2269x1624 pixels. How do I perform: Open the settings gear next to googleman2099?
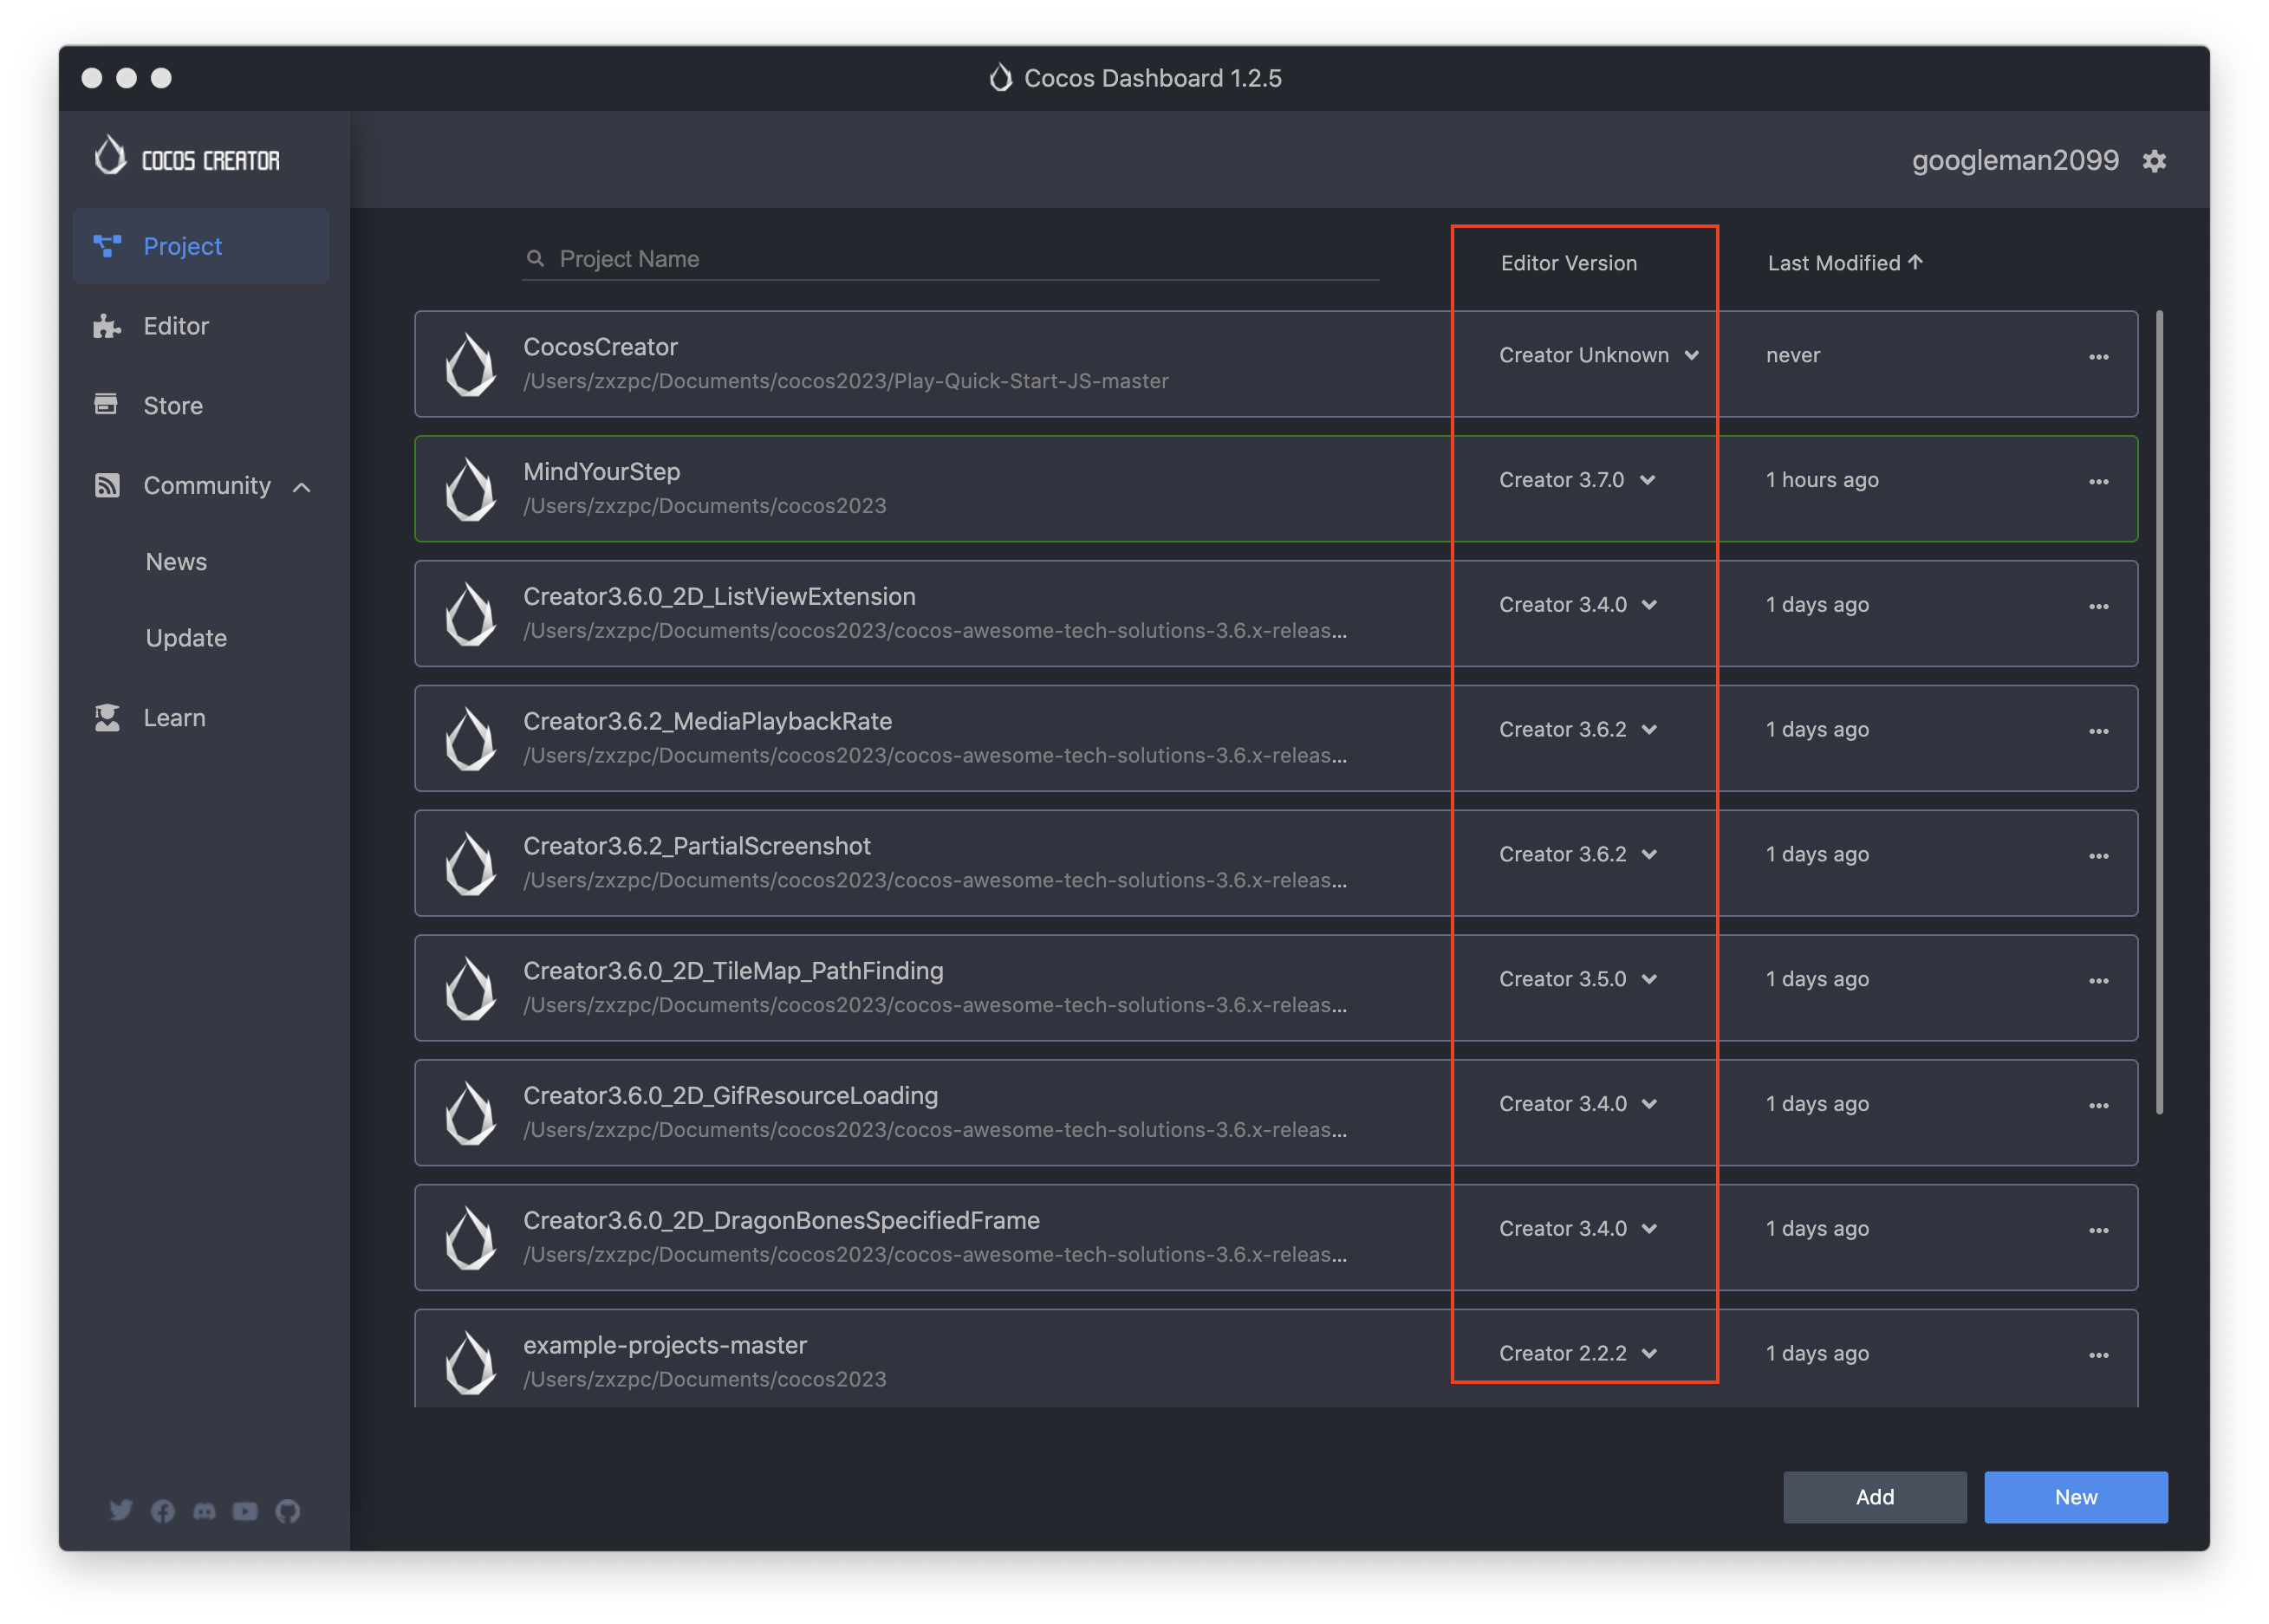2154,161
